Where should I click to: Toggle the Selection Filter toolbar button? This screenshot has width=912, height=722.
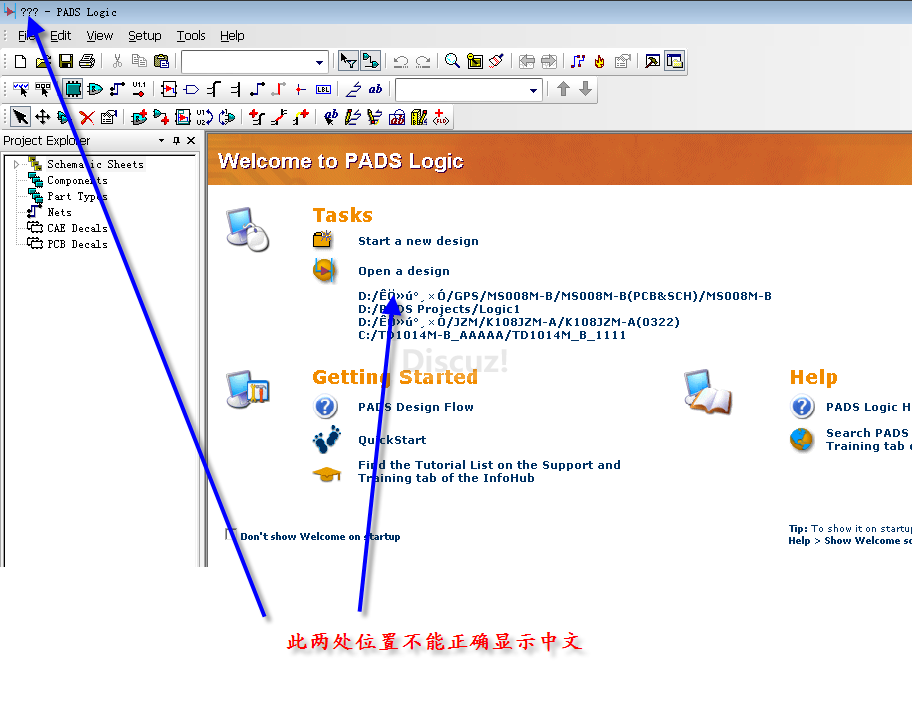coord(348,61)
